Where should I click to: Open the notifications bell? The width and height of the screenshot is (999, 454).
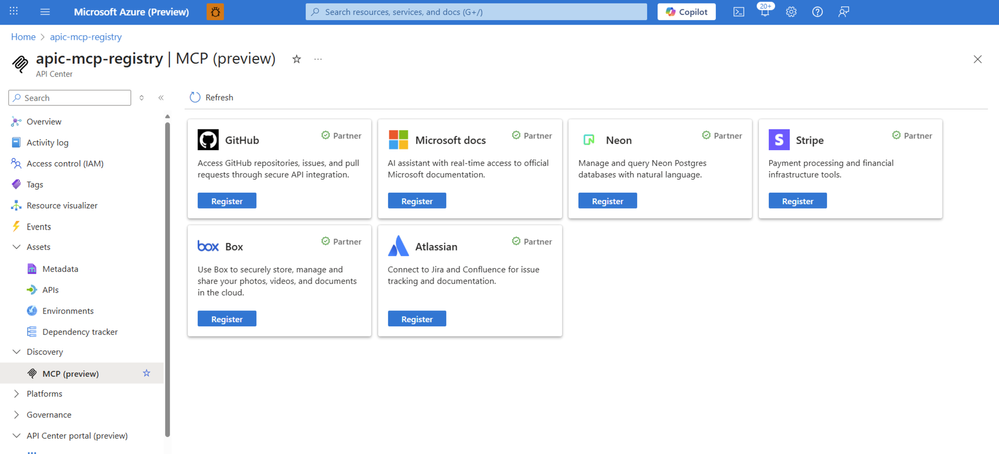(x=765, y=11)
